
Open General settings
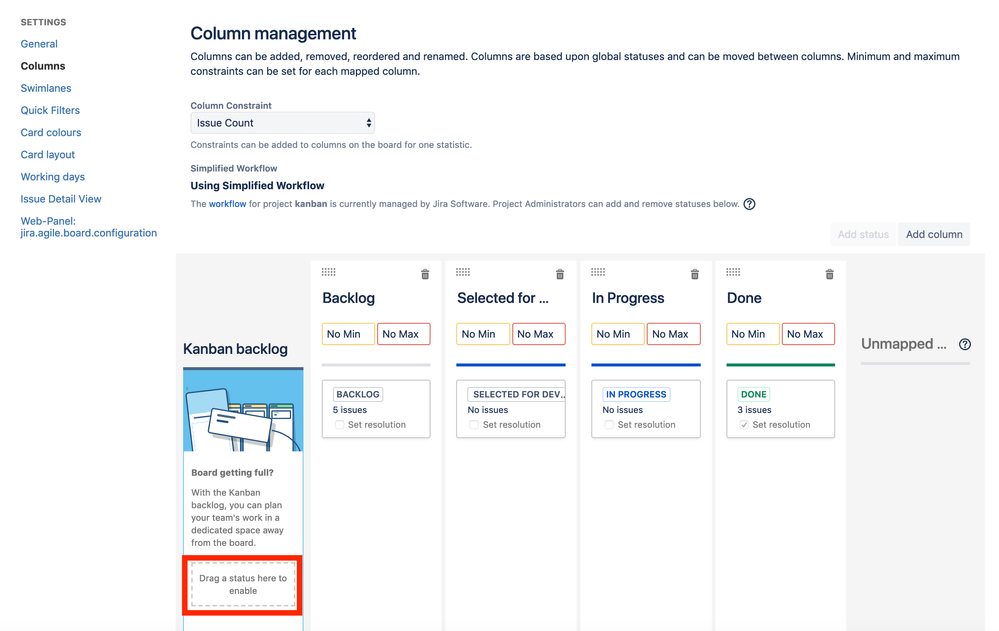pos(39,44)
